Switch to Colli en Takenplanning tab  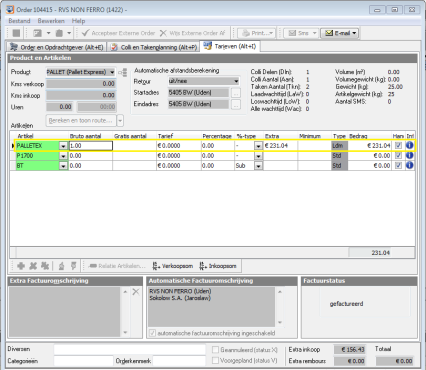click(x=154, y=47)
